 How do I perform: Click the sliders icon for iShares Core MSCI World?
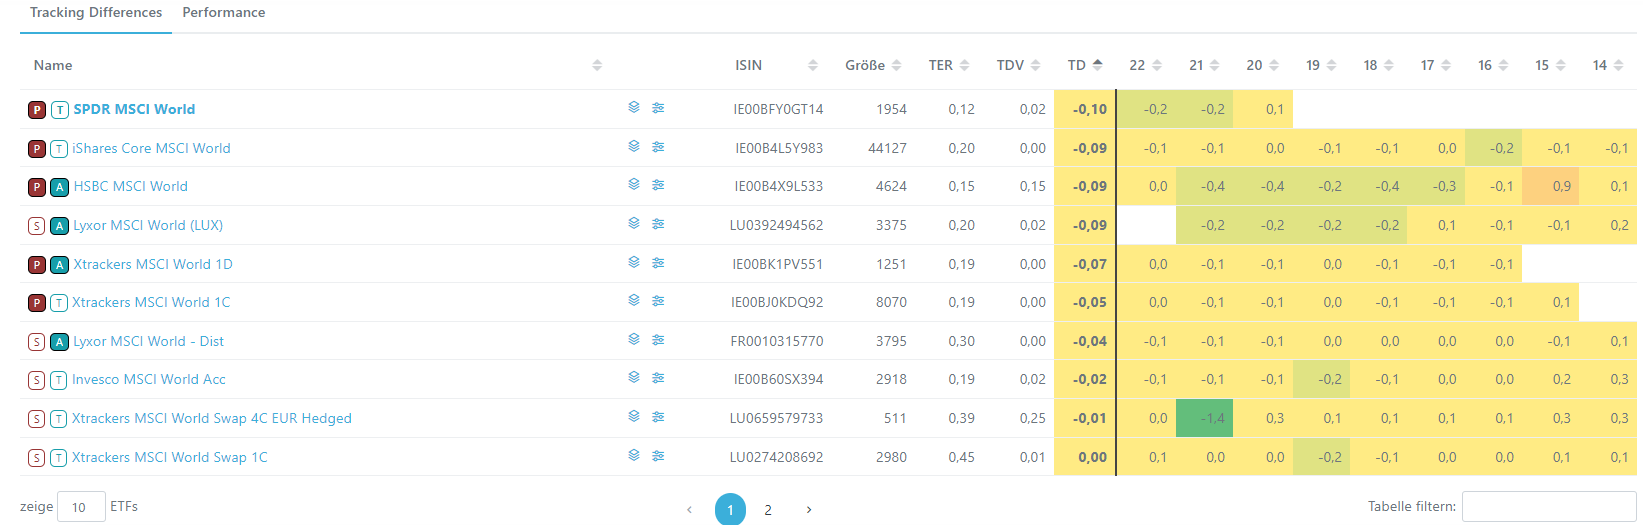(658, 146)
